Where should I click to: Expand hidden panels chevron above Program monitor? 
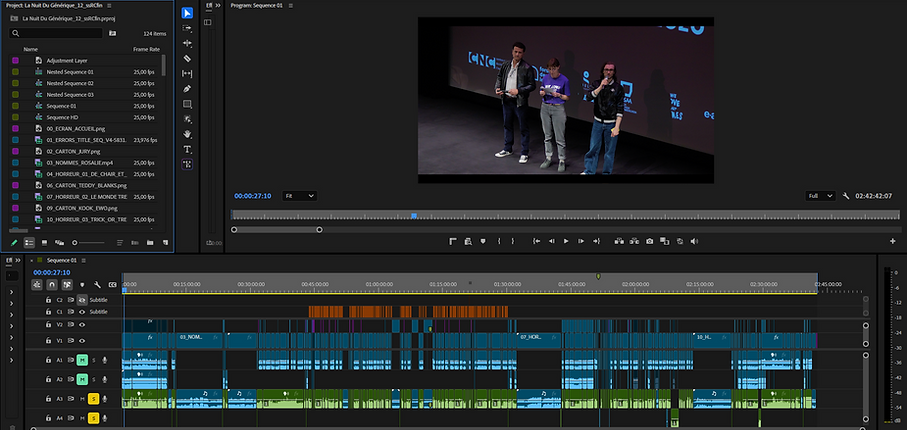[x=217, y=5]
